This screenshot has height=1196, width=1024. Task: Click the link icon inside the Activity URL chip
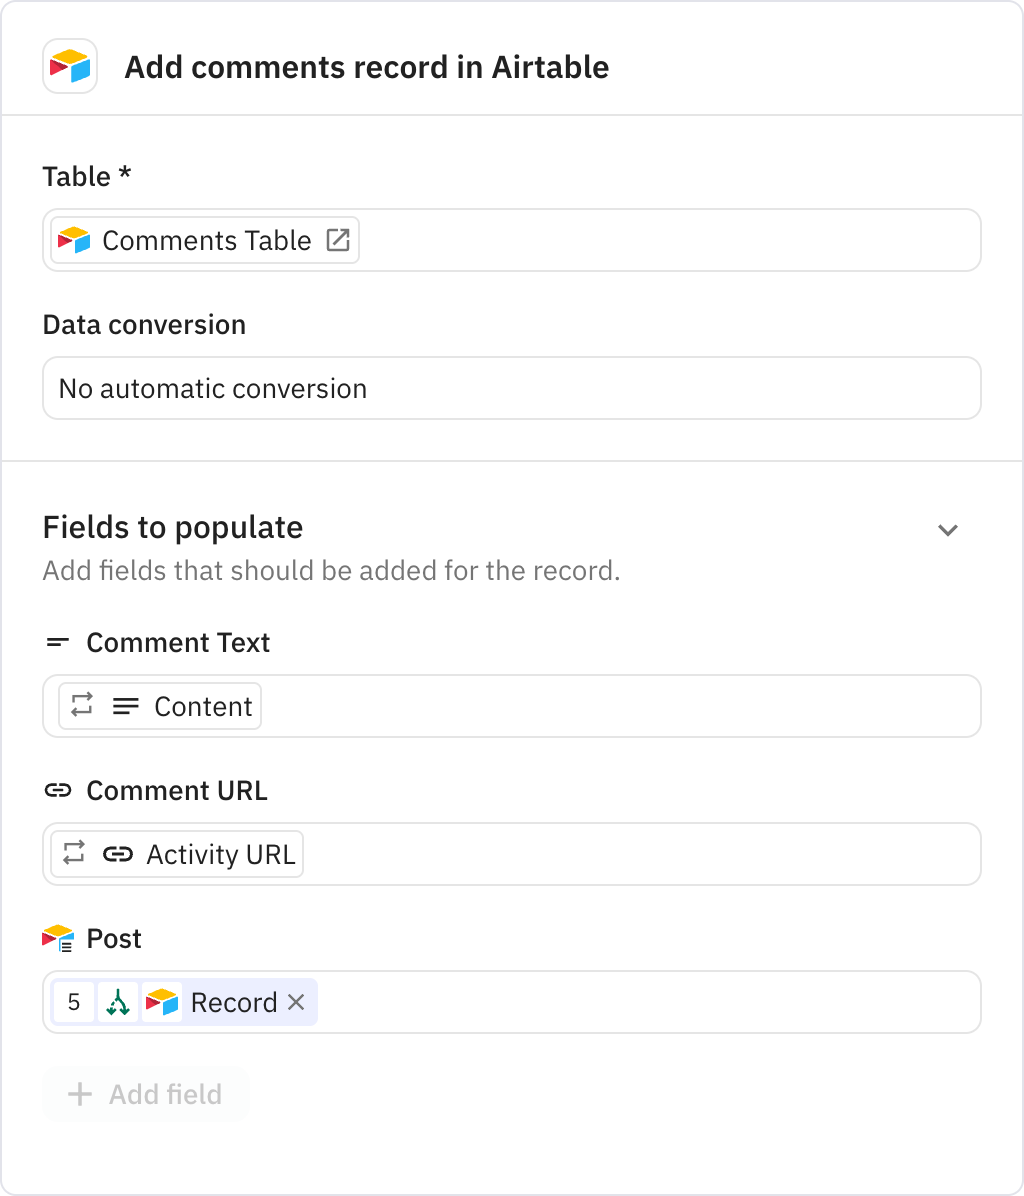120,854
